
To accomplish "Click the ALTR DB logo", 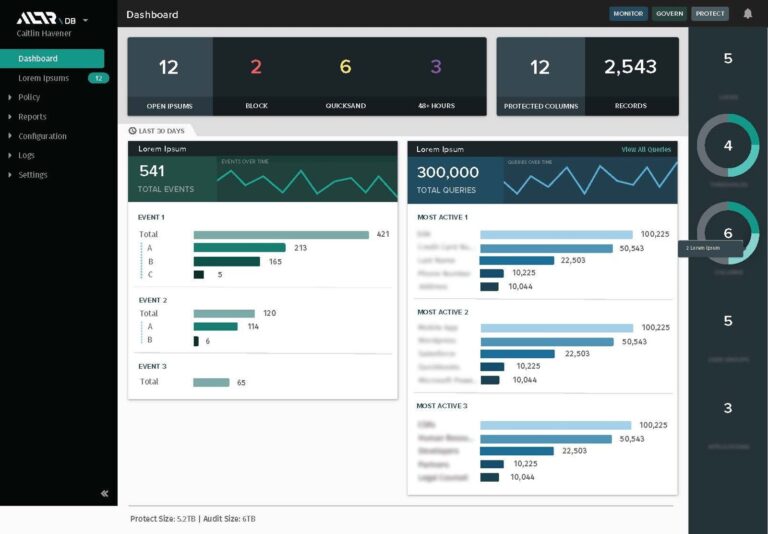I will point(46,19).
